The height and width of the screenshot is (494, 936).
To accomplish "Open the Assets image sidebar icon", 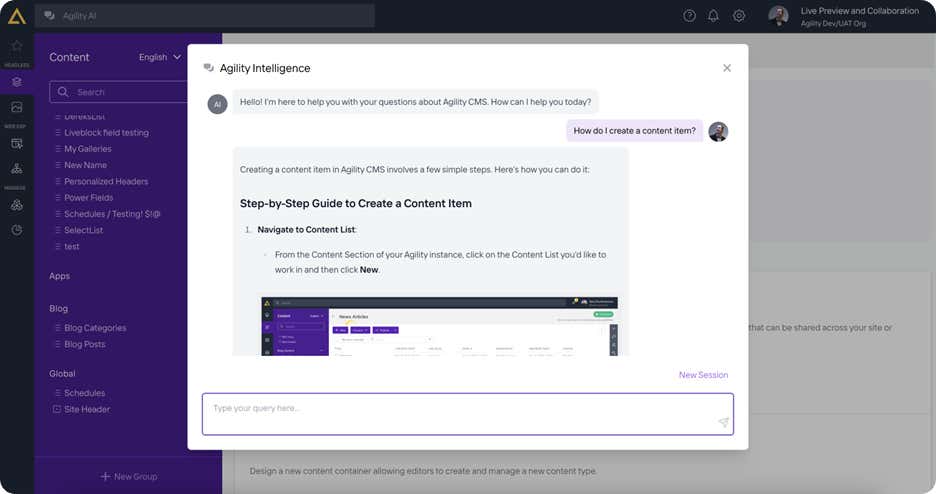I will (x=17, y=107).
